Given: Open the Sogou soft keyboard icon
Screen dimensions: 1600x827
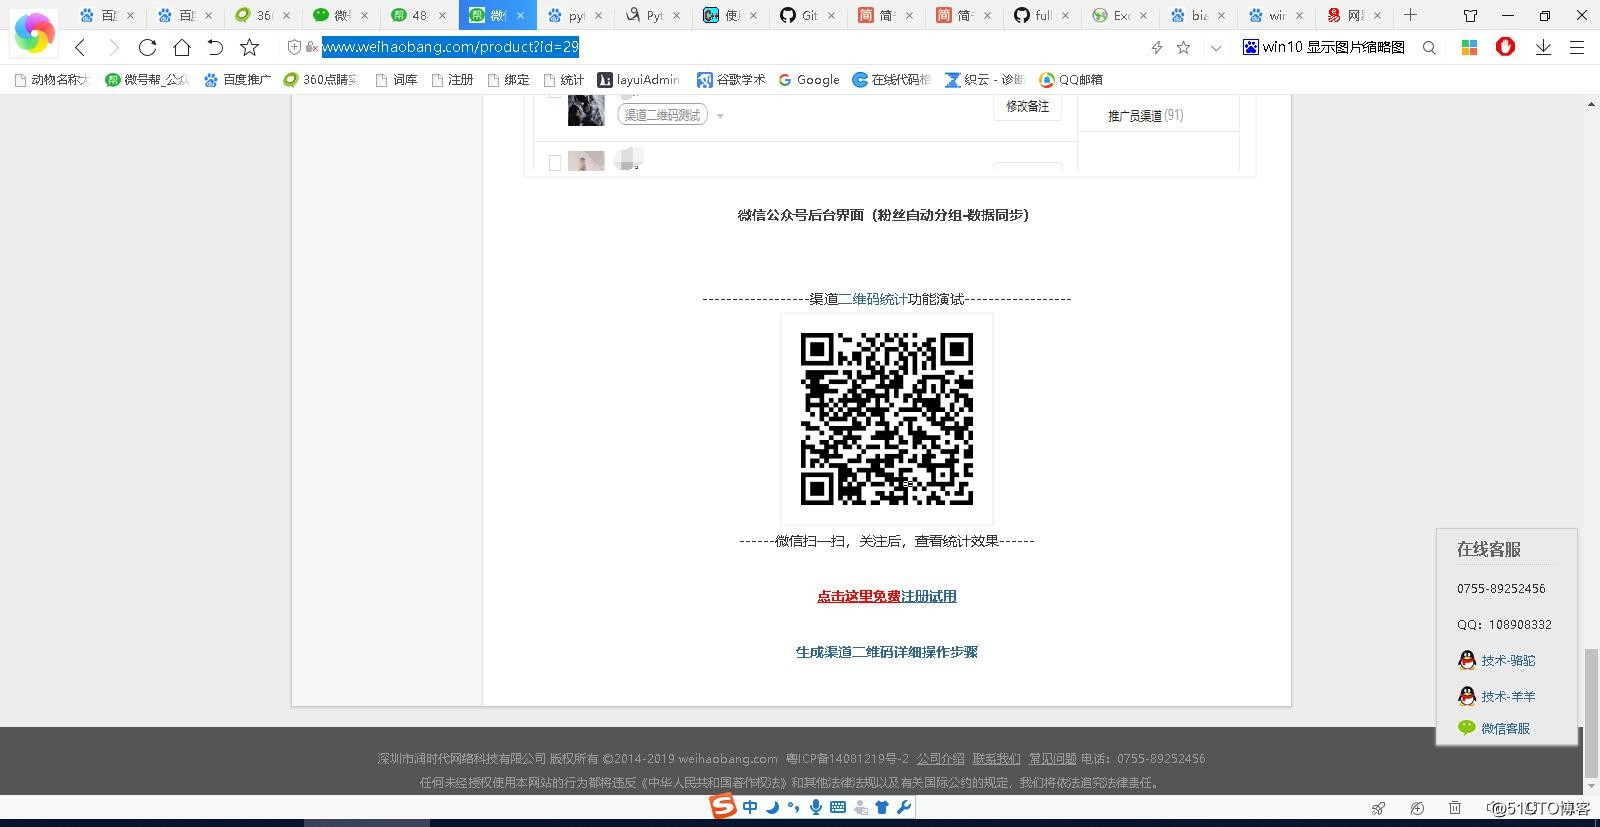Looking at the screenshot, I should tap(838, 807).
